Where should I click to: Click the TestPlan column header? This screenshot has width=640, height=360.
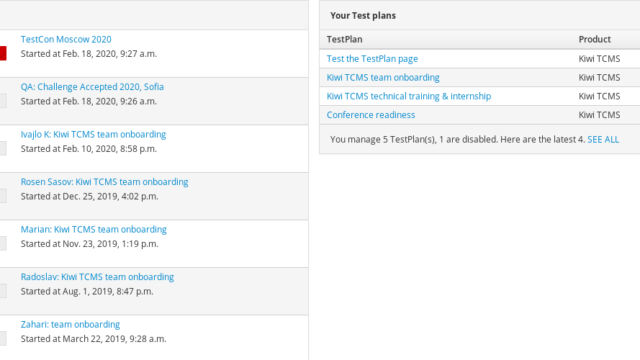click(344, 40)
